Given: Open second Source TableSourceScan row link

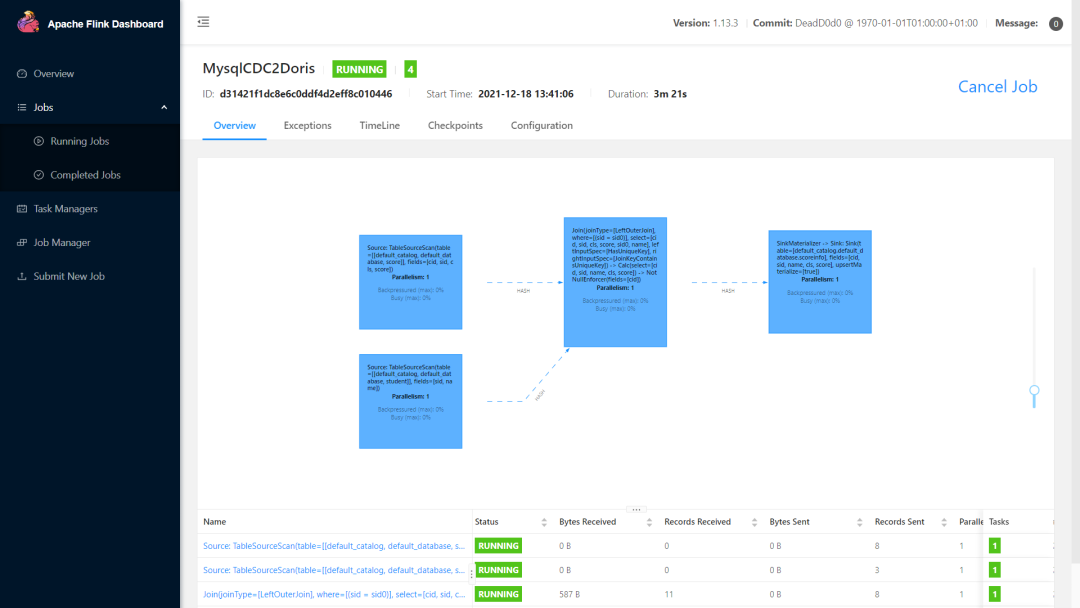Looking at the screenshot, I should pyautogui.click(x=334, y=570).
